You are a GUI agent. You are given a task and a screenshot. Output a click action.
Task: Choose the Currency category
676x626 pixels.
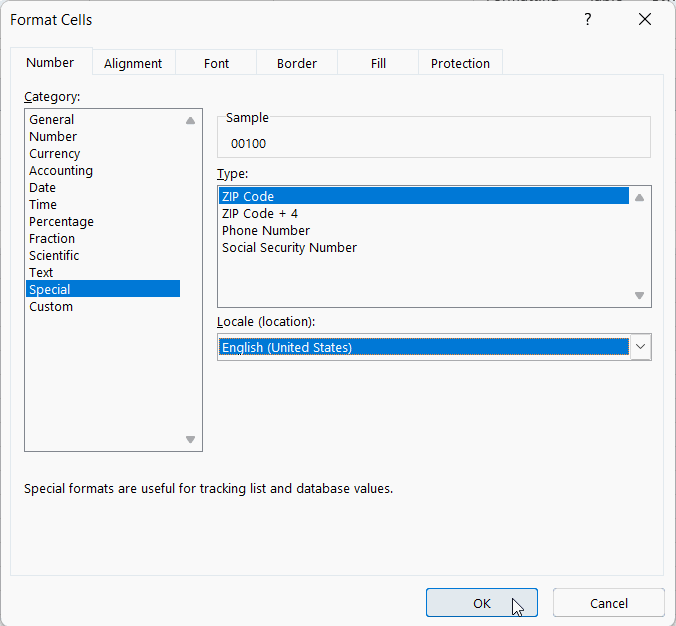click(x=103, y=153)
